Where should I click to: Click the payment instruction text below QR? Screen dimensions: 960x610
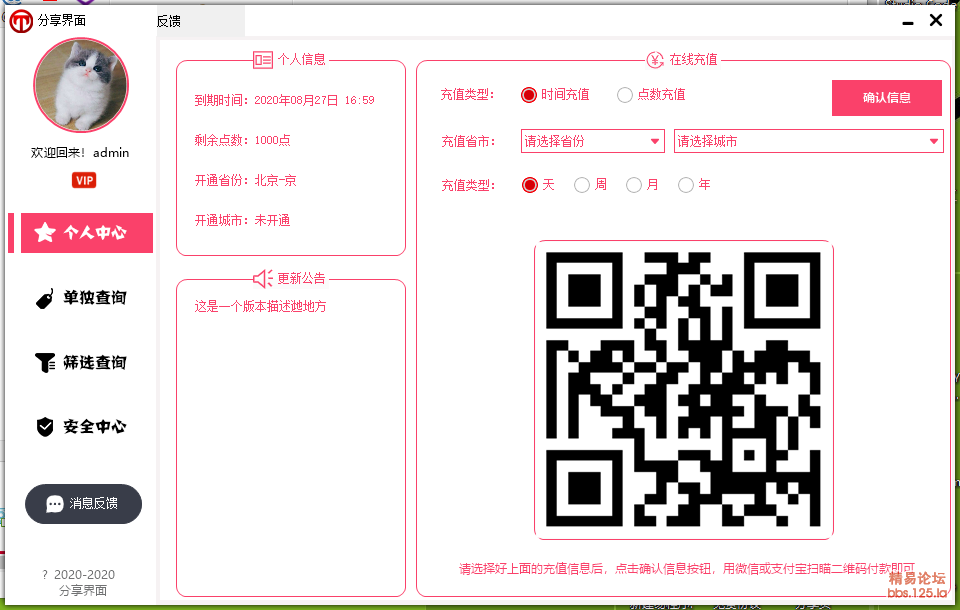[x=687, y=569]
